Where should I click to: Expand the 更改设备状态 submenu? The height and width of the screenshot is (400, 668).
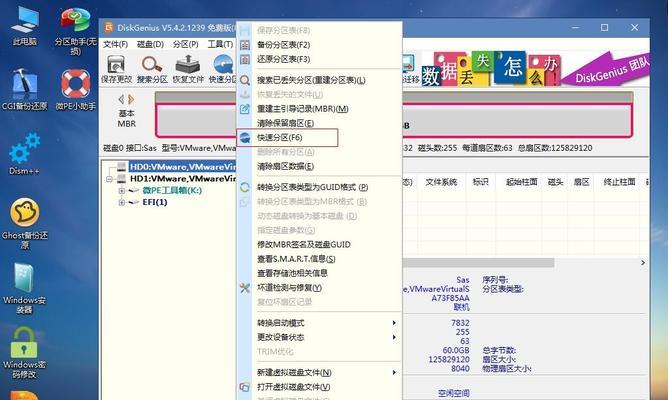(x=319, y=337)
